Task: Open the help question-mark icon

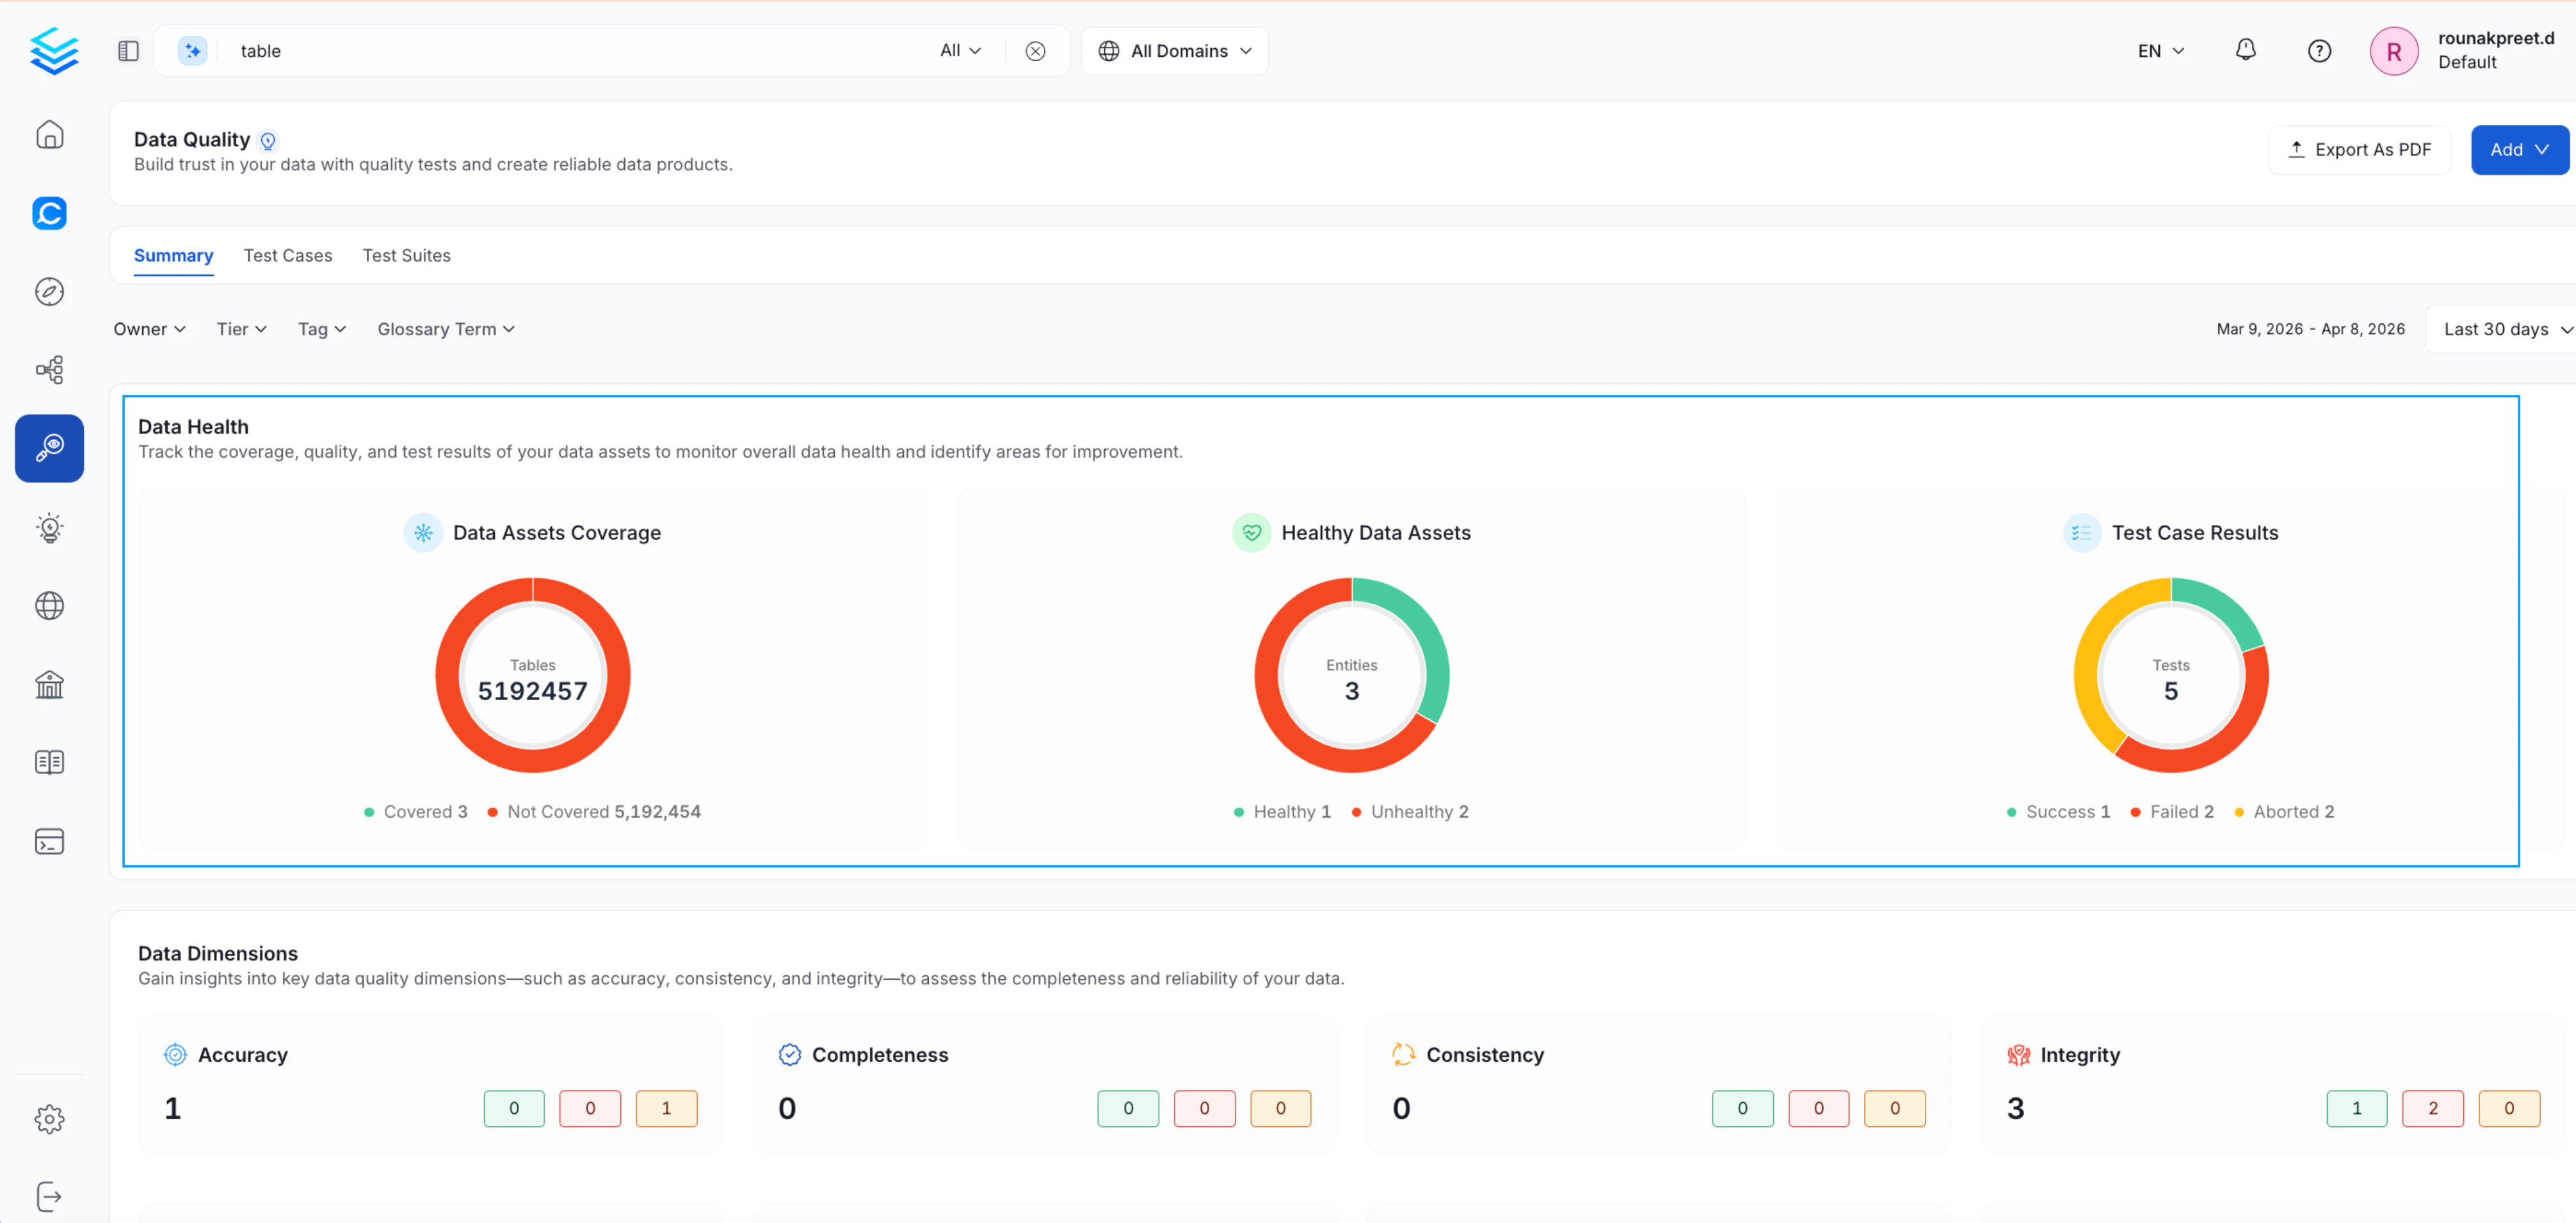Action: [2320, 50]
